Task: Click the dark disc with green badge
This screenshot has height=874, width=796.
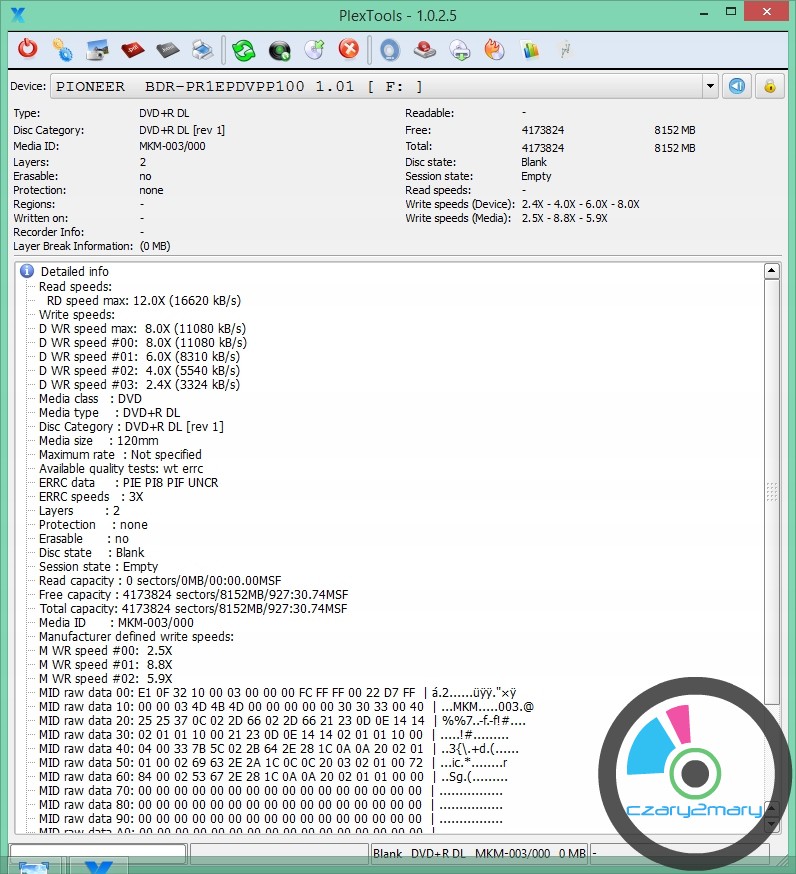Action: pos(280,48)
